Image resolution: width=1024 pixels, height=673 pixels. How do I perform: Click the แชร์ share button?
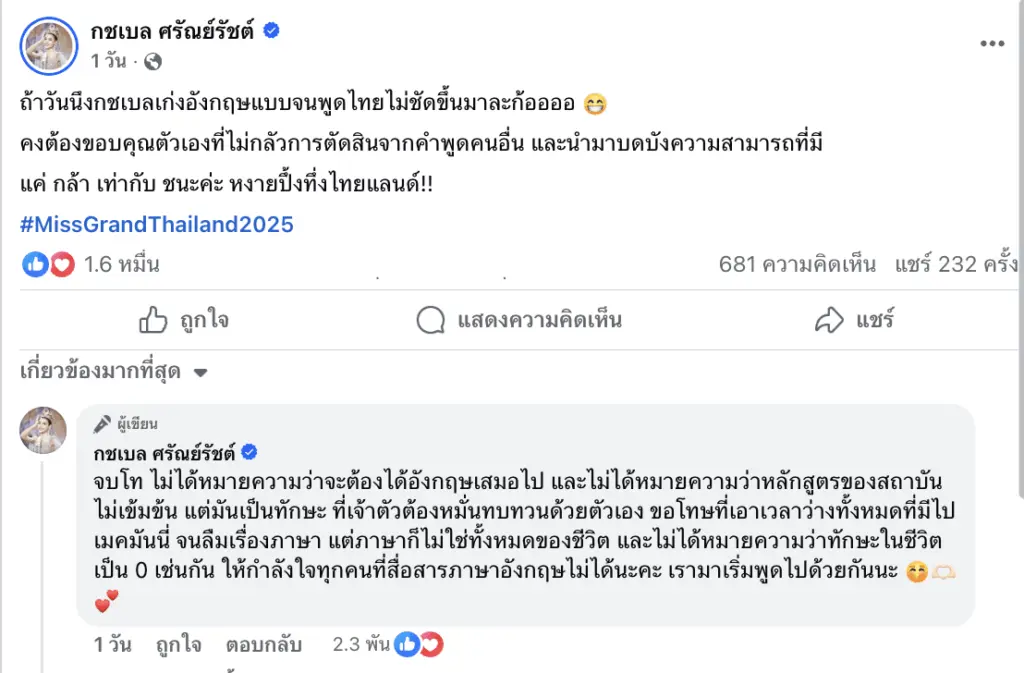(855, 320)
